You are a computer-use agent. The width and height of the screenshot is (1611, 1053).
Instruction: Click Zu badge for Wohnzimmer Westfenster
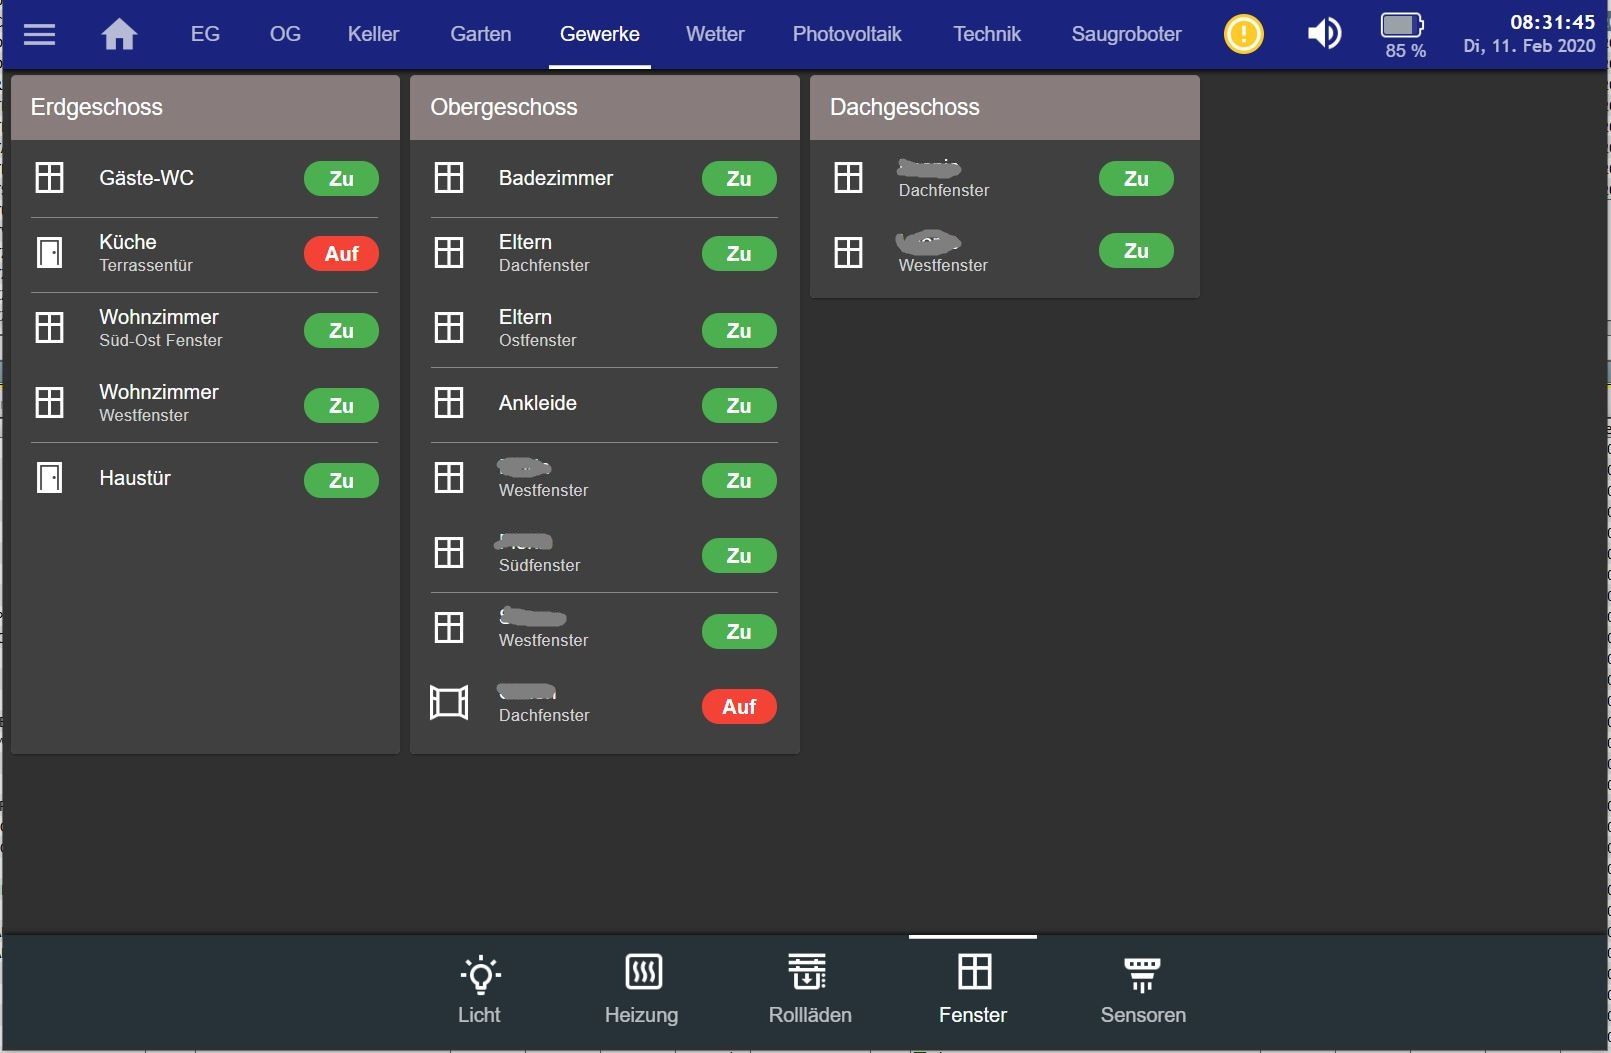point(341,406)
